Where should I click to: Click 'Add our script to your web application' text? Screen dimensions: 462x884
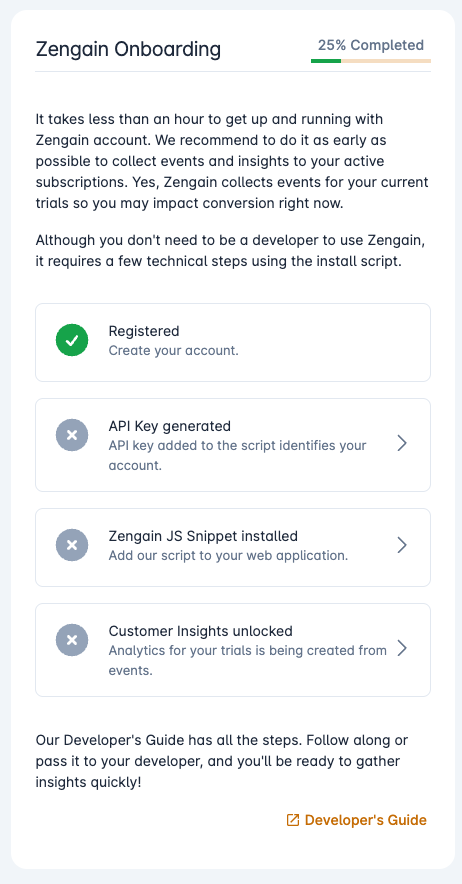228,555
